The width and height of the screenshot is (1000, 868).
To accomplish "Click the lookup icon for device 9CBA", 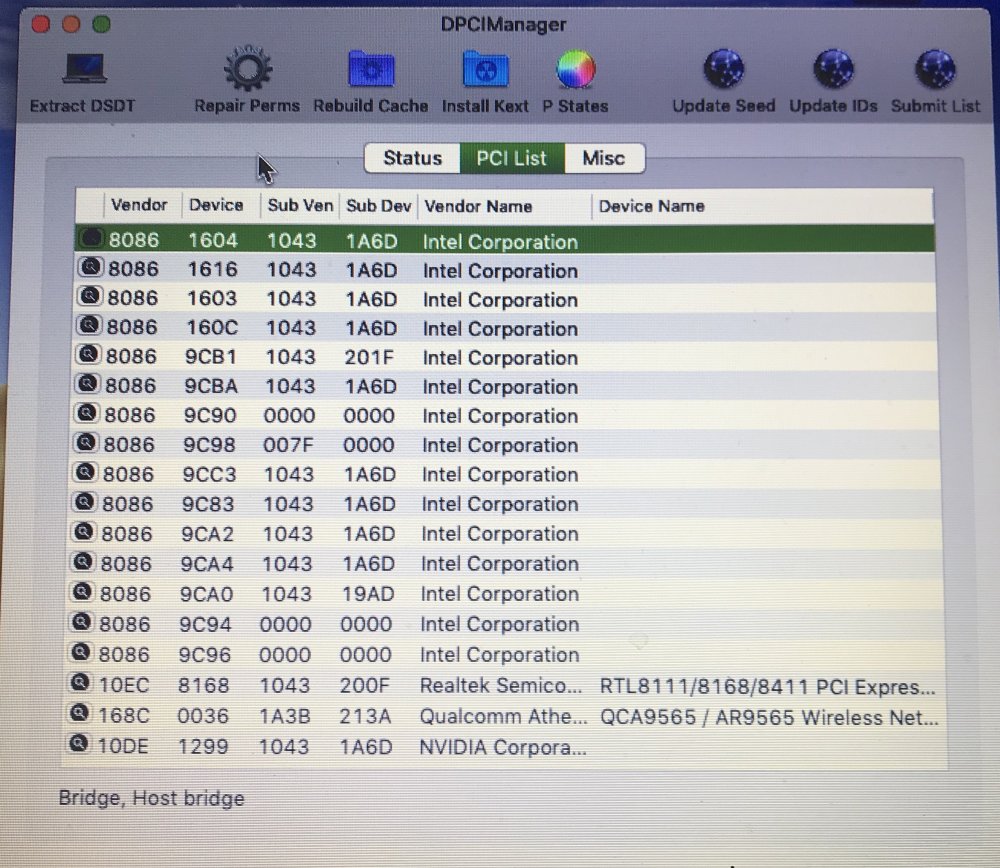I will (x=88, y=383).
